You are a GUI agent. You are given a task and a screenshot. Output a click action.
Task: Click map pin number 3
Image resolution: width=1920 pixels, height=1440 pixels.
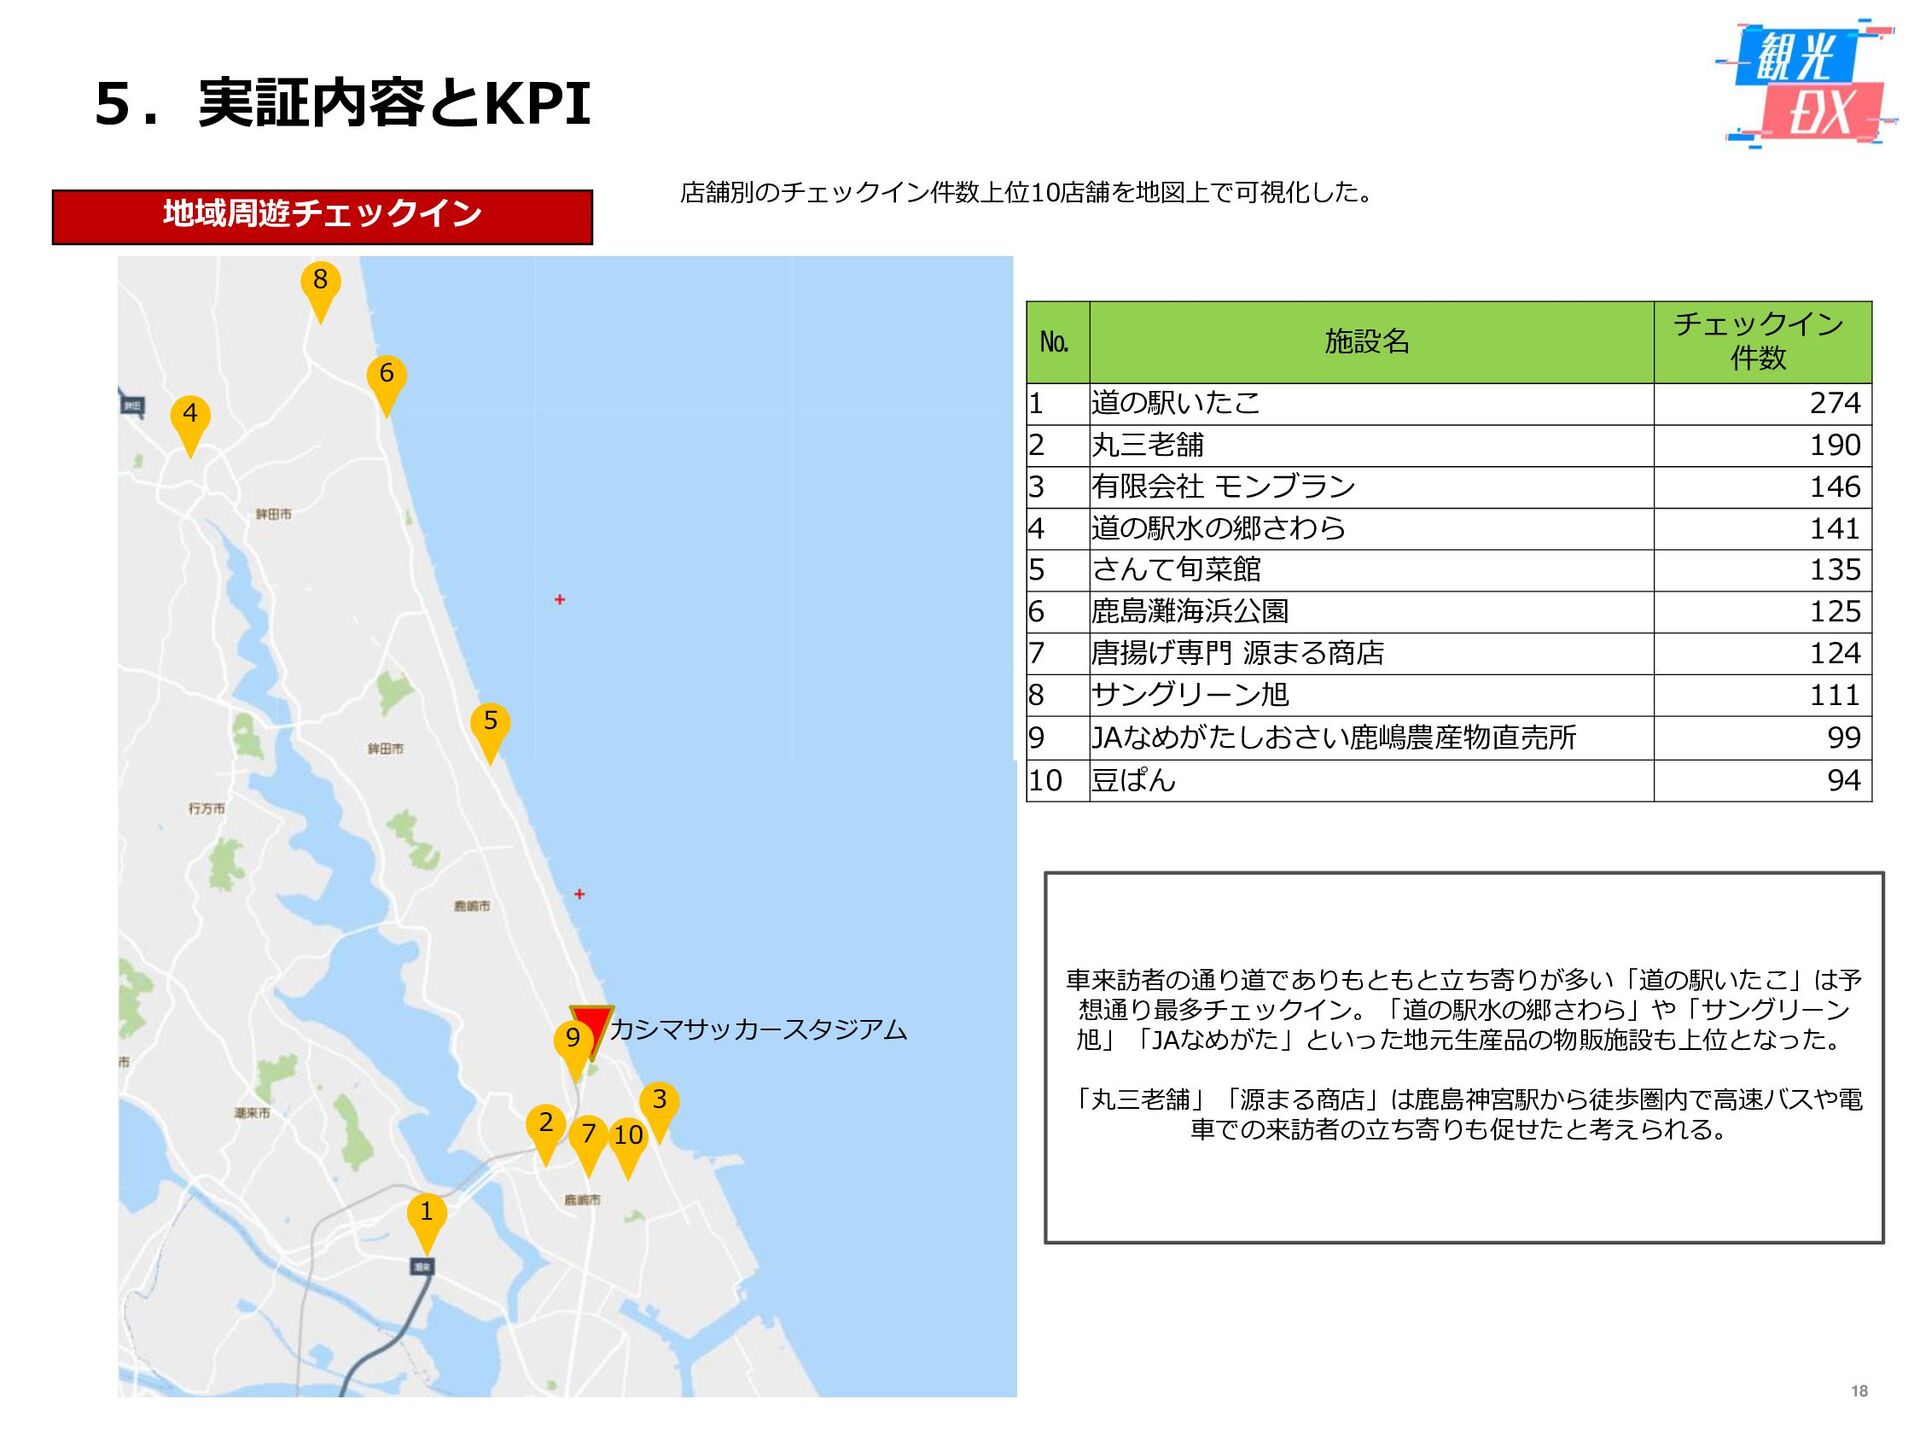click(659, 1102)
